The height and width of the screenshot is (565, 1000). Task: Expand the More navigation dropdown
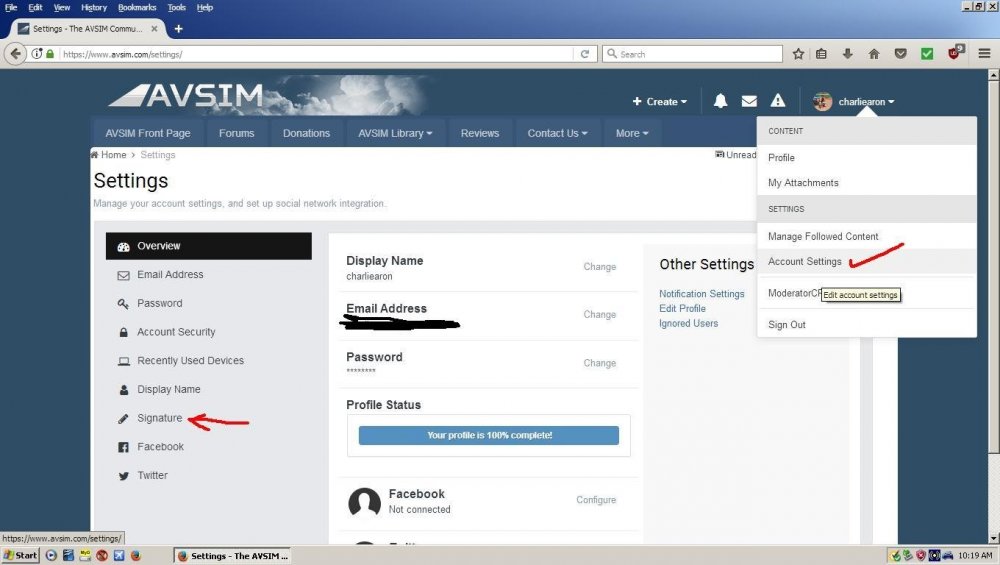632,133
